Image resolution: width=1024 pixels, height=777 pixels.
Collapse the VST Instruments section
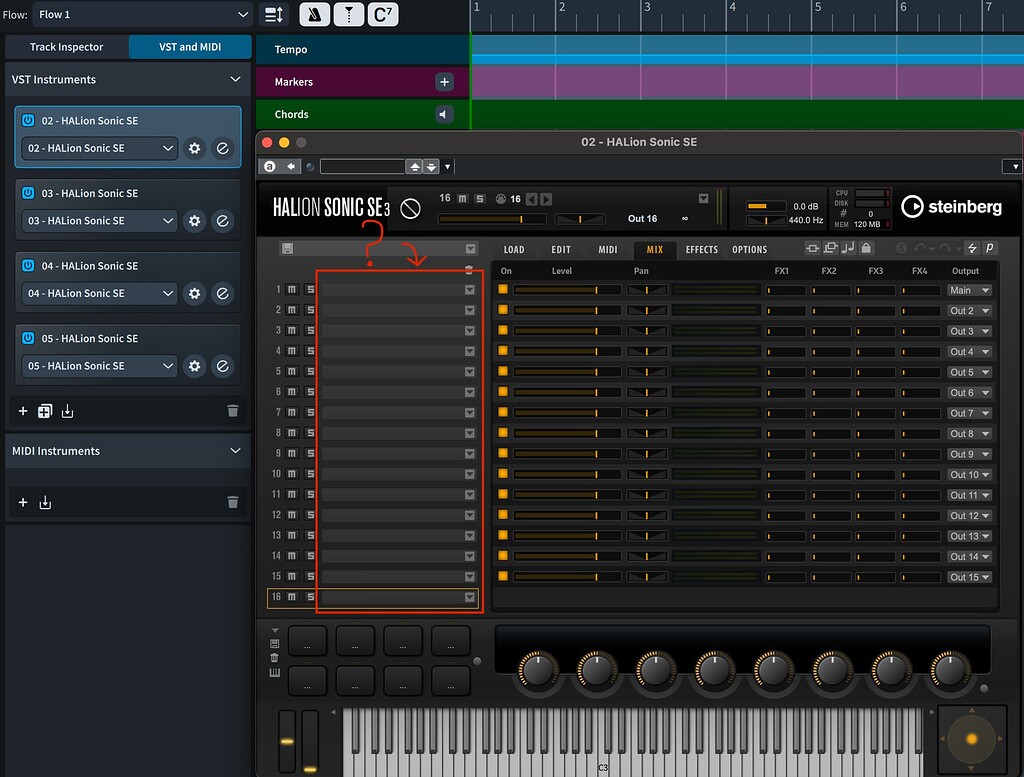[x=236, y=79]
